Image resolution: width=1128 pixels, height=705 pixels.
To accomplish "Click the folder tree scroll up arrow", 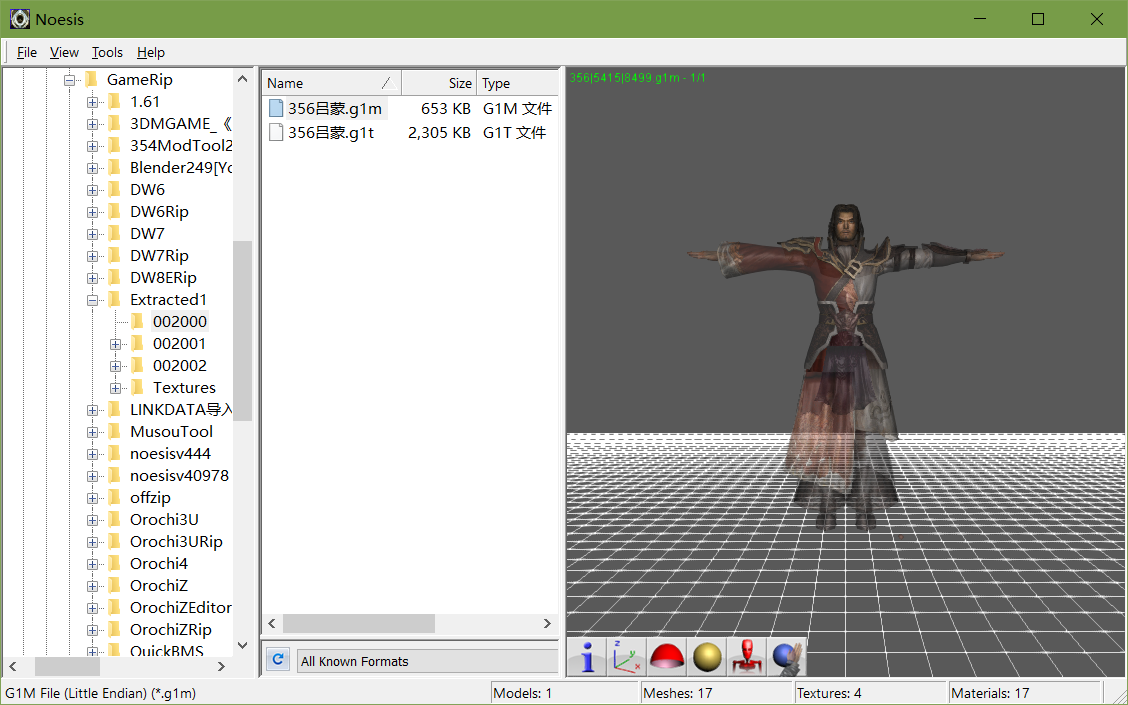I will 242,79.
